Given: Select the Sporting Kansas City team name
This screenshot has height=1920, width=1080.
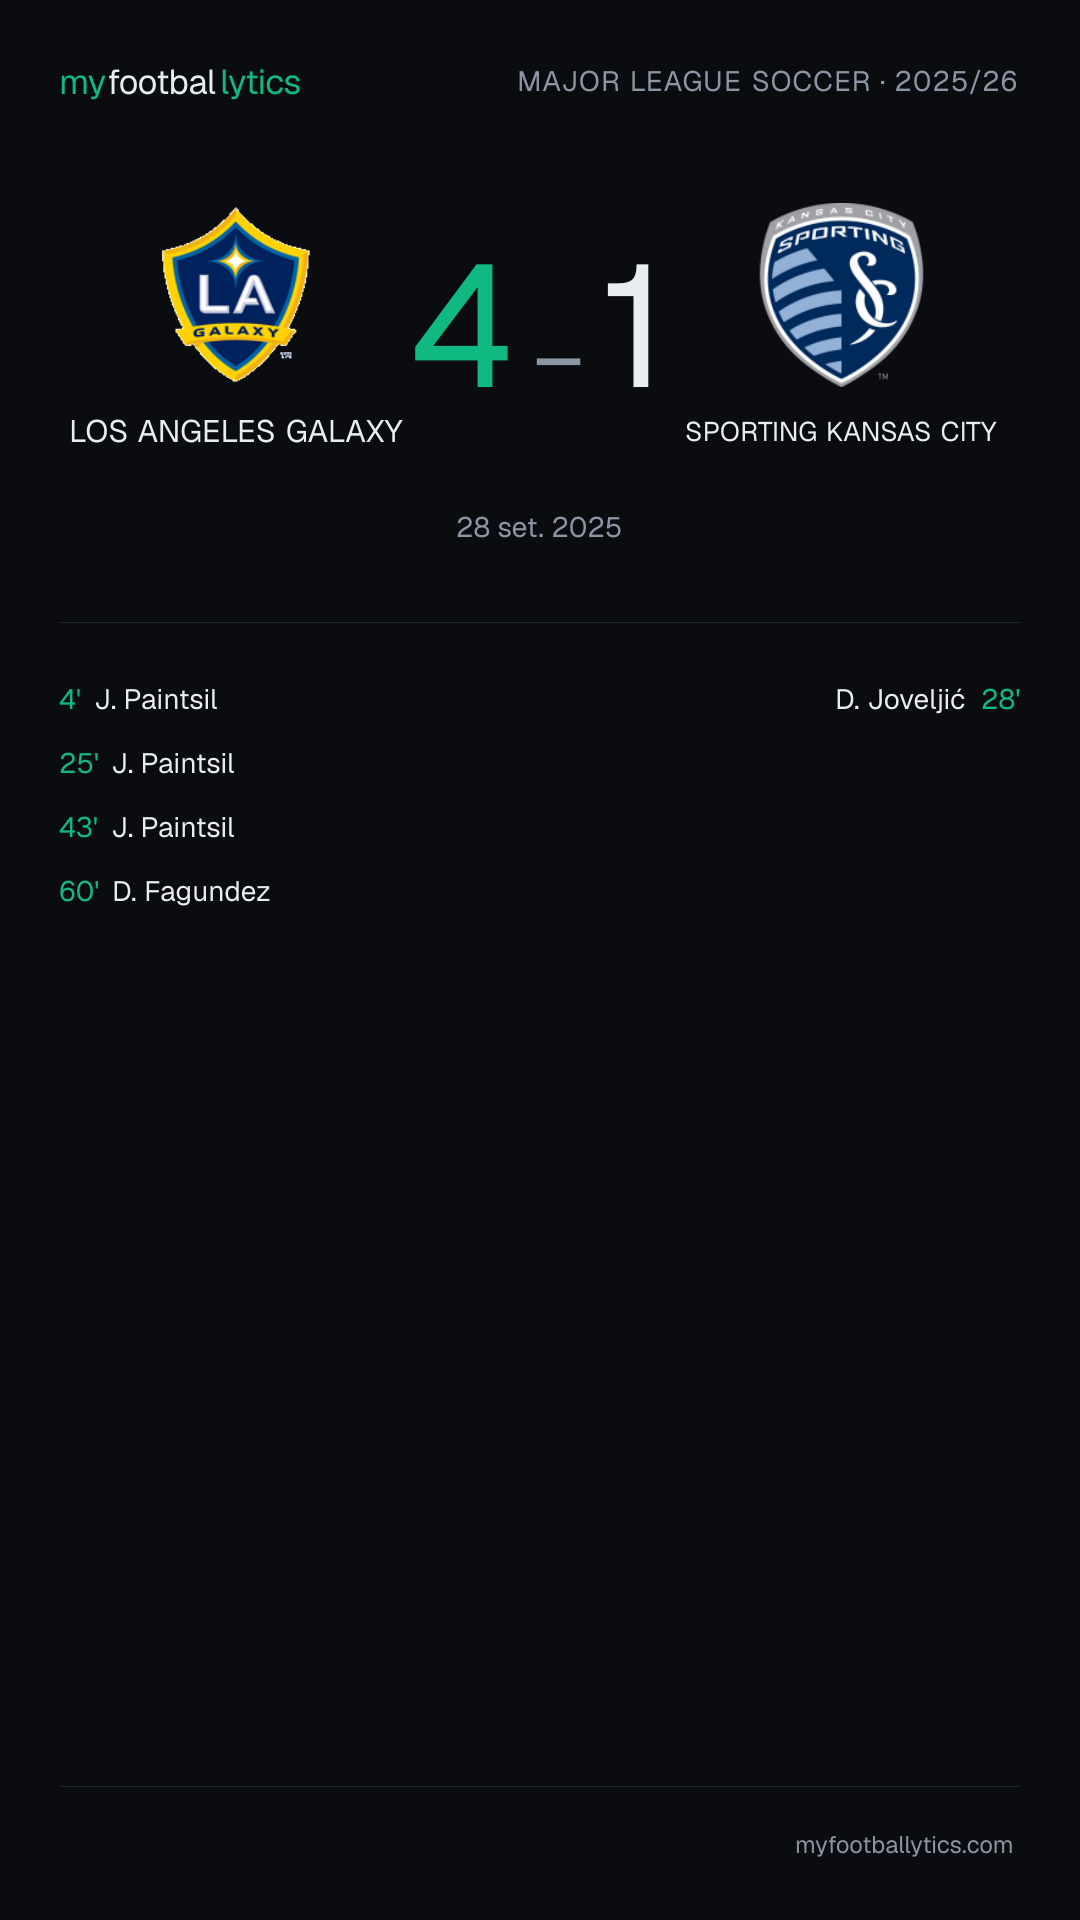Looking at the screenshot, I should pyautogui.click(x=841, y=432).
